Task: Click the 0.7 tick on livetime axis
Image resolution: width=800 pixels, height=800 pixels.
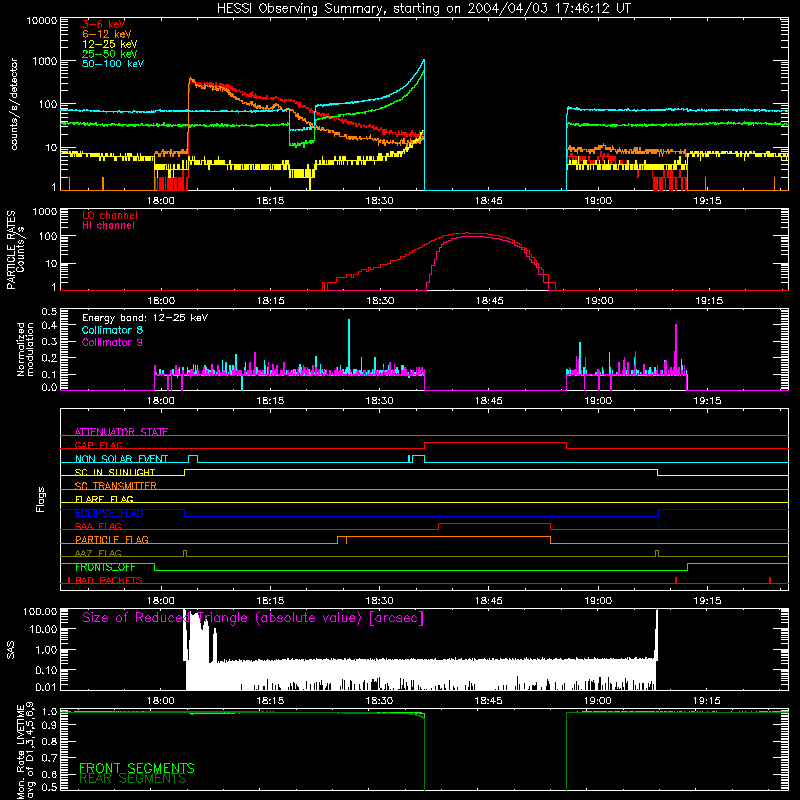Action: pos(49,758)
